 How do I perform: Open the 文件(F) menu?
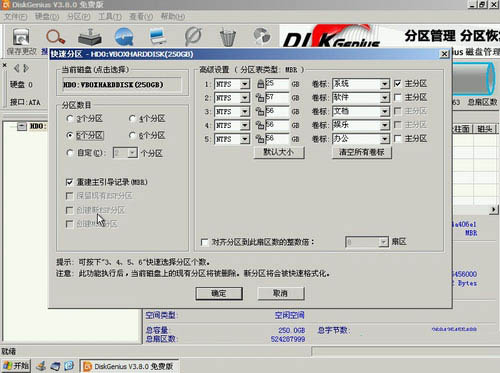[15, 16]
